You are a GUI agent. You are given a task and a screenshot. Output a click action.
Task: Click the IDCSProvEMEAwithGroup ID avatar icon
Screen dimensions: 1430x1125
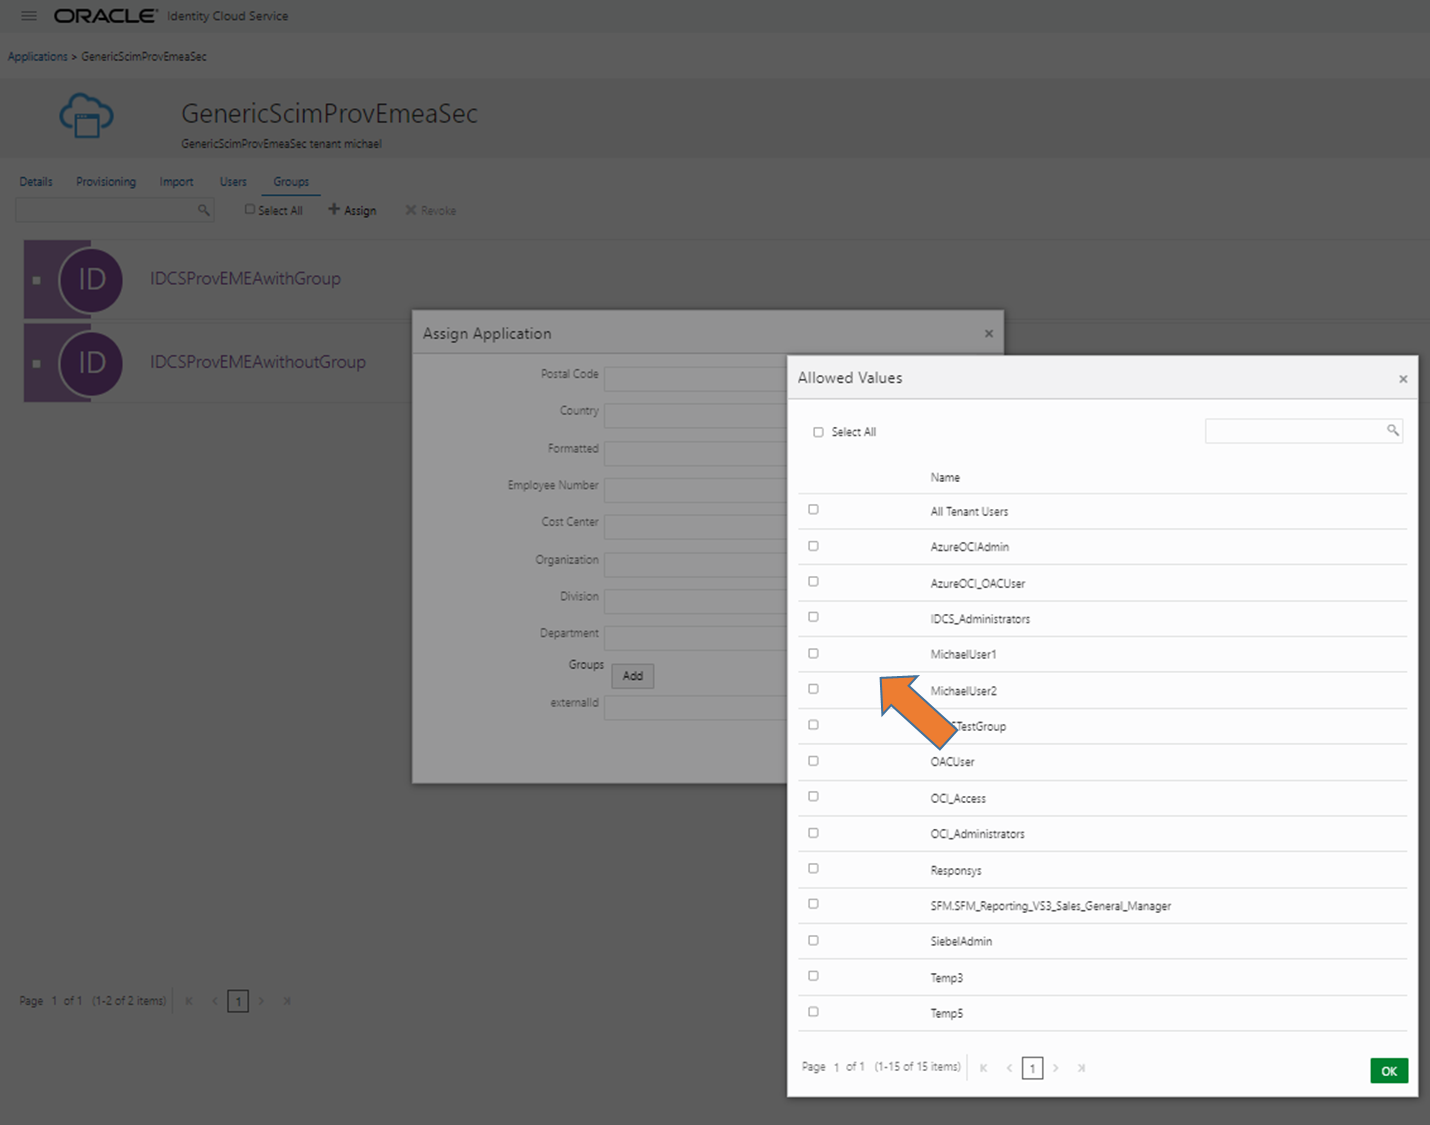coord(91,280)
